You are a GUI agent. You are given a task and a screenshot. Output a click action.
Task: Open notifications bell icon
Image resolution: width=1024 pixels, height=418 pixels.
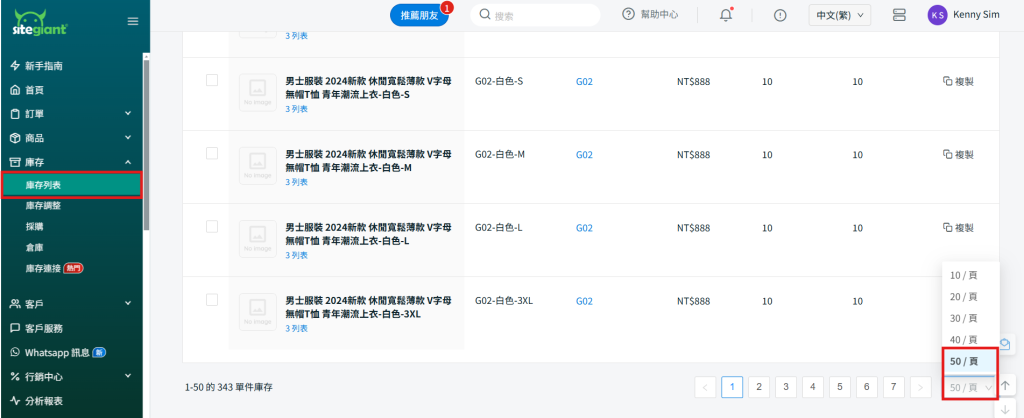[726, 15]
